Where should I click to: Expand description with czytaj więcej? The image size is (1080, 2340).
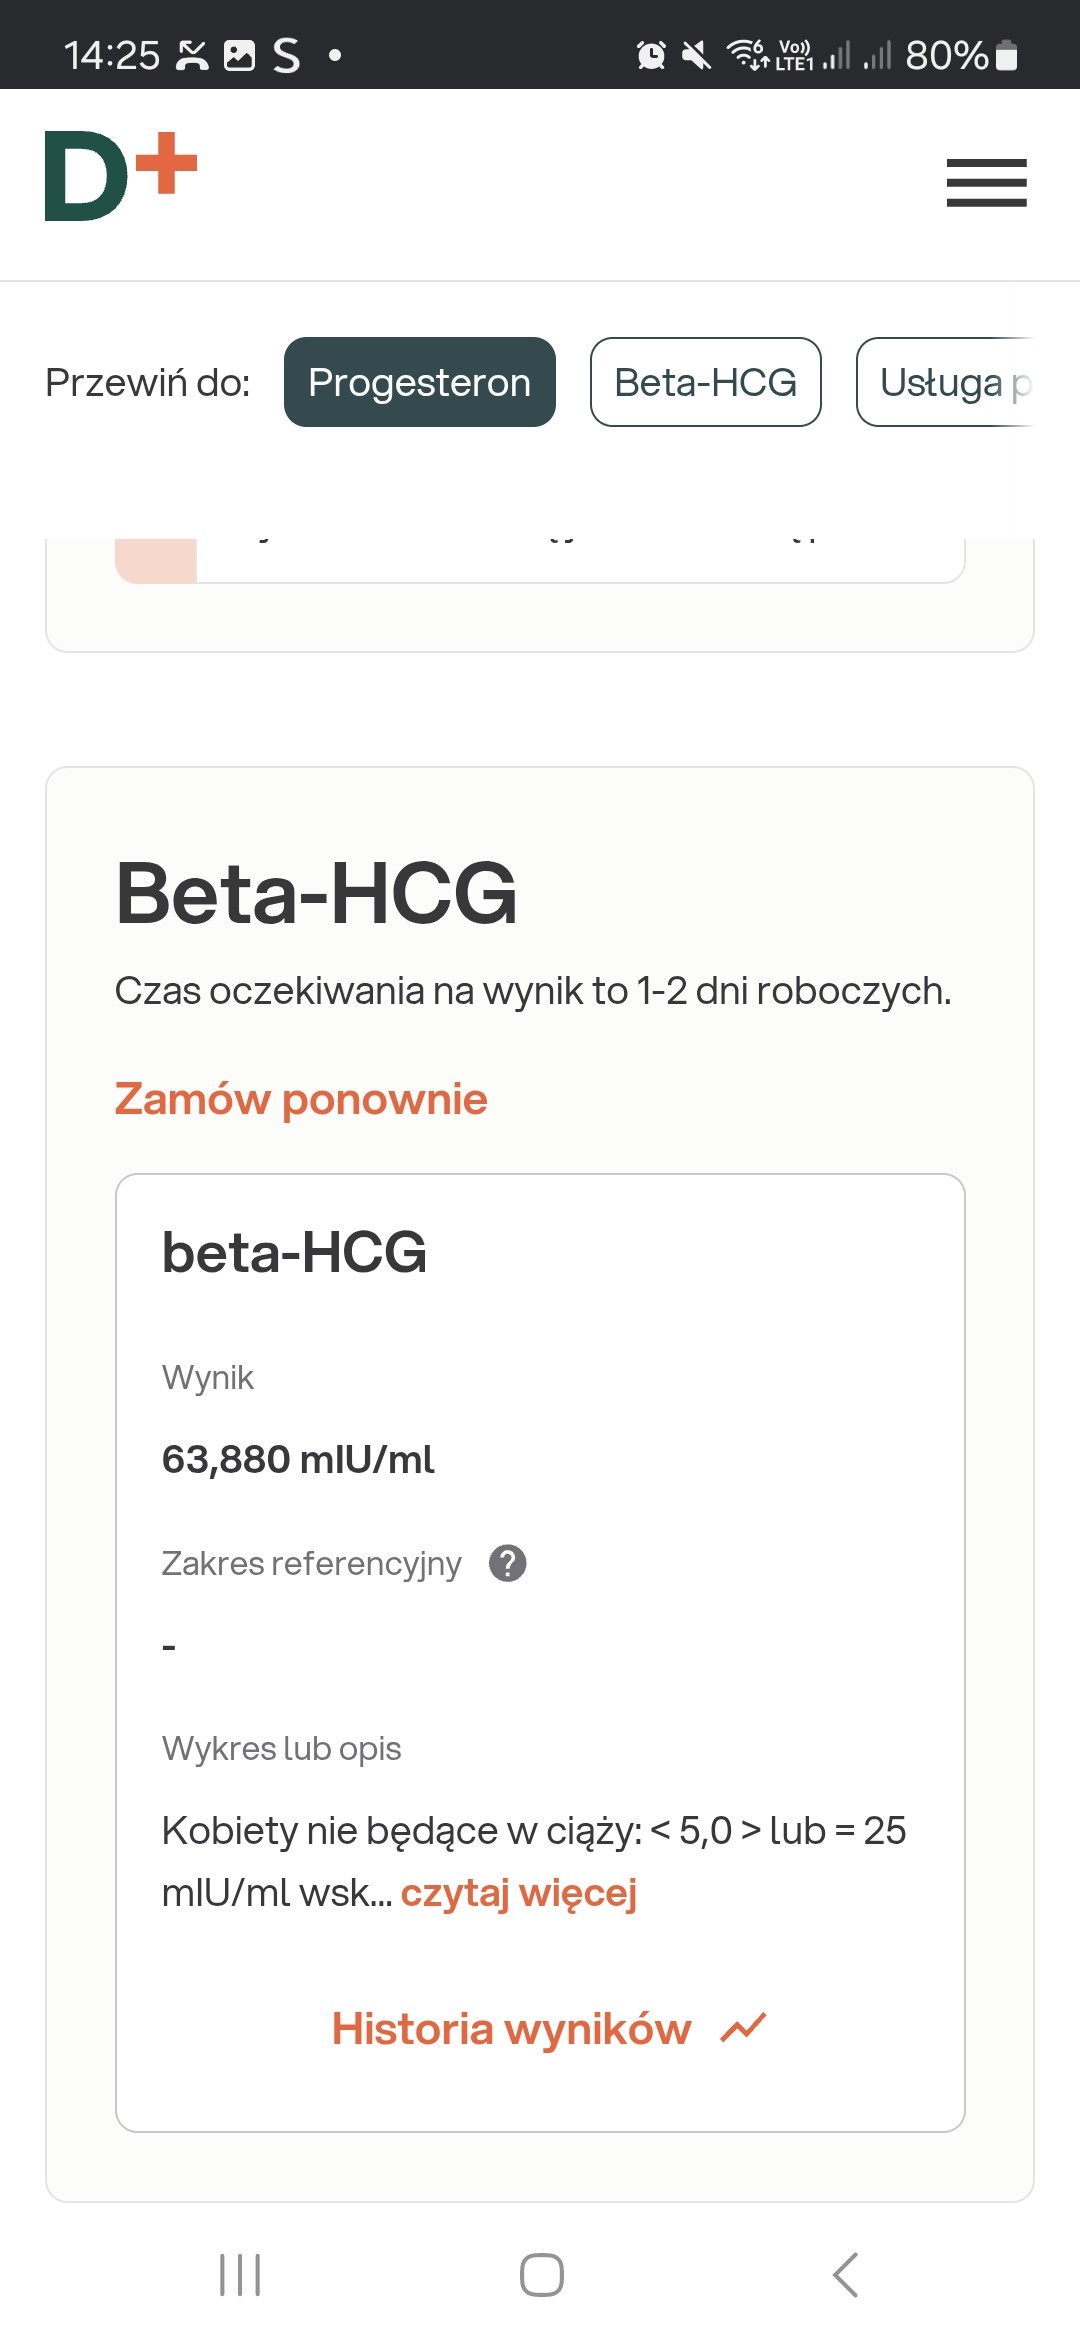click(518, 1893)
